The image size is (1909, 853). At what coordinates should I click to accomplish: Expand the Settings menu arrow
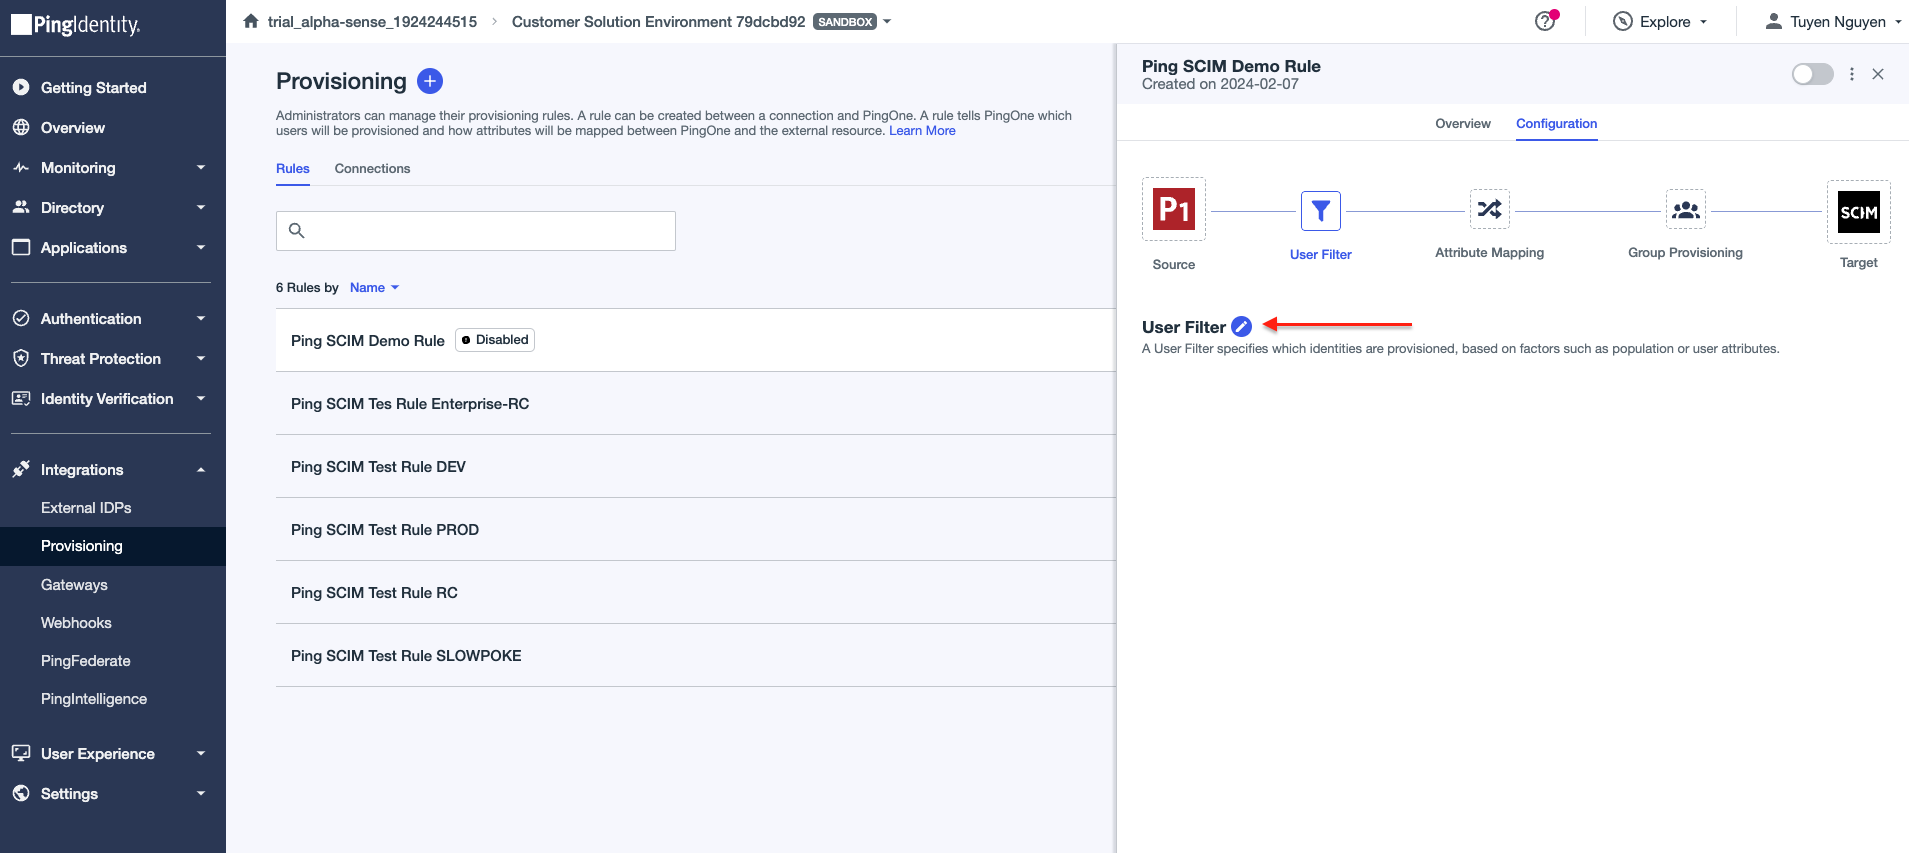coord(201,793)
